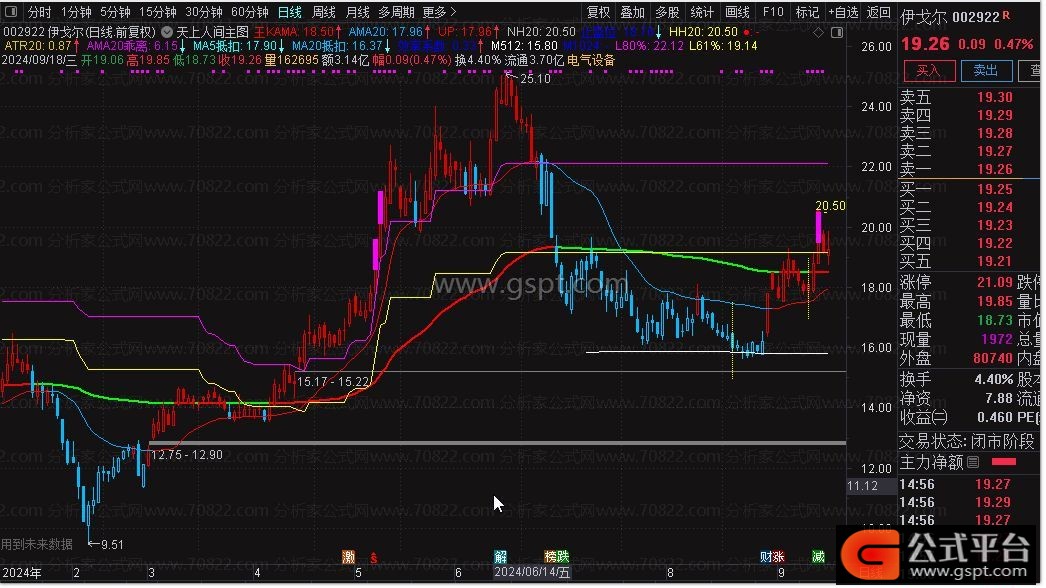Switch to the 5分钟 period
Screen dimensions: 1046x588
tap(115, 12)
